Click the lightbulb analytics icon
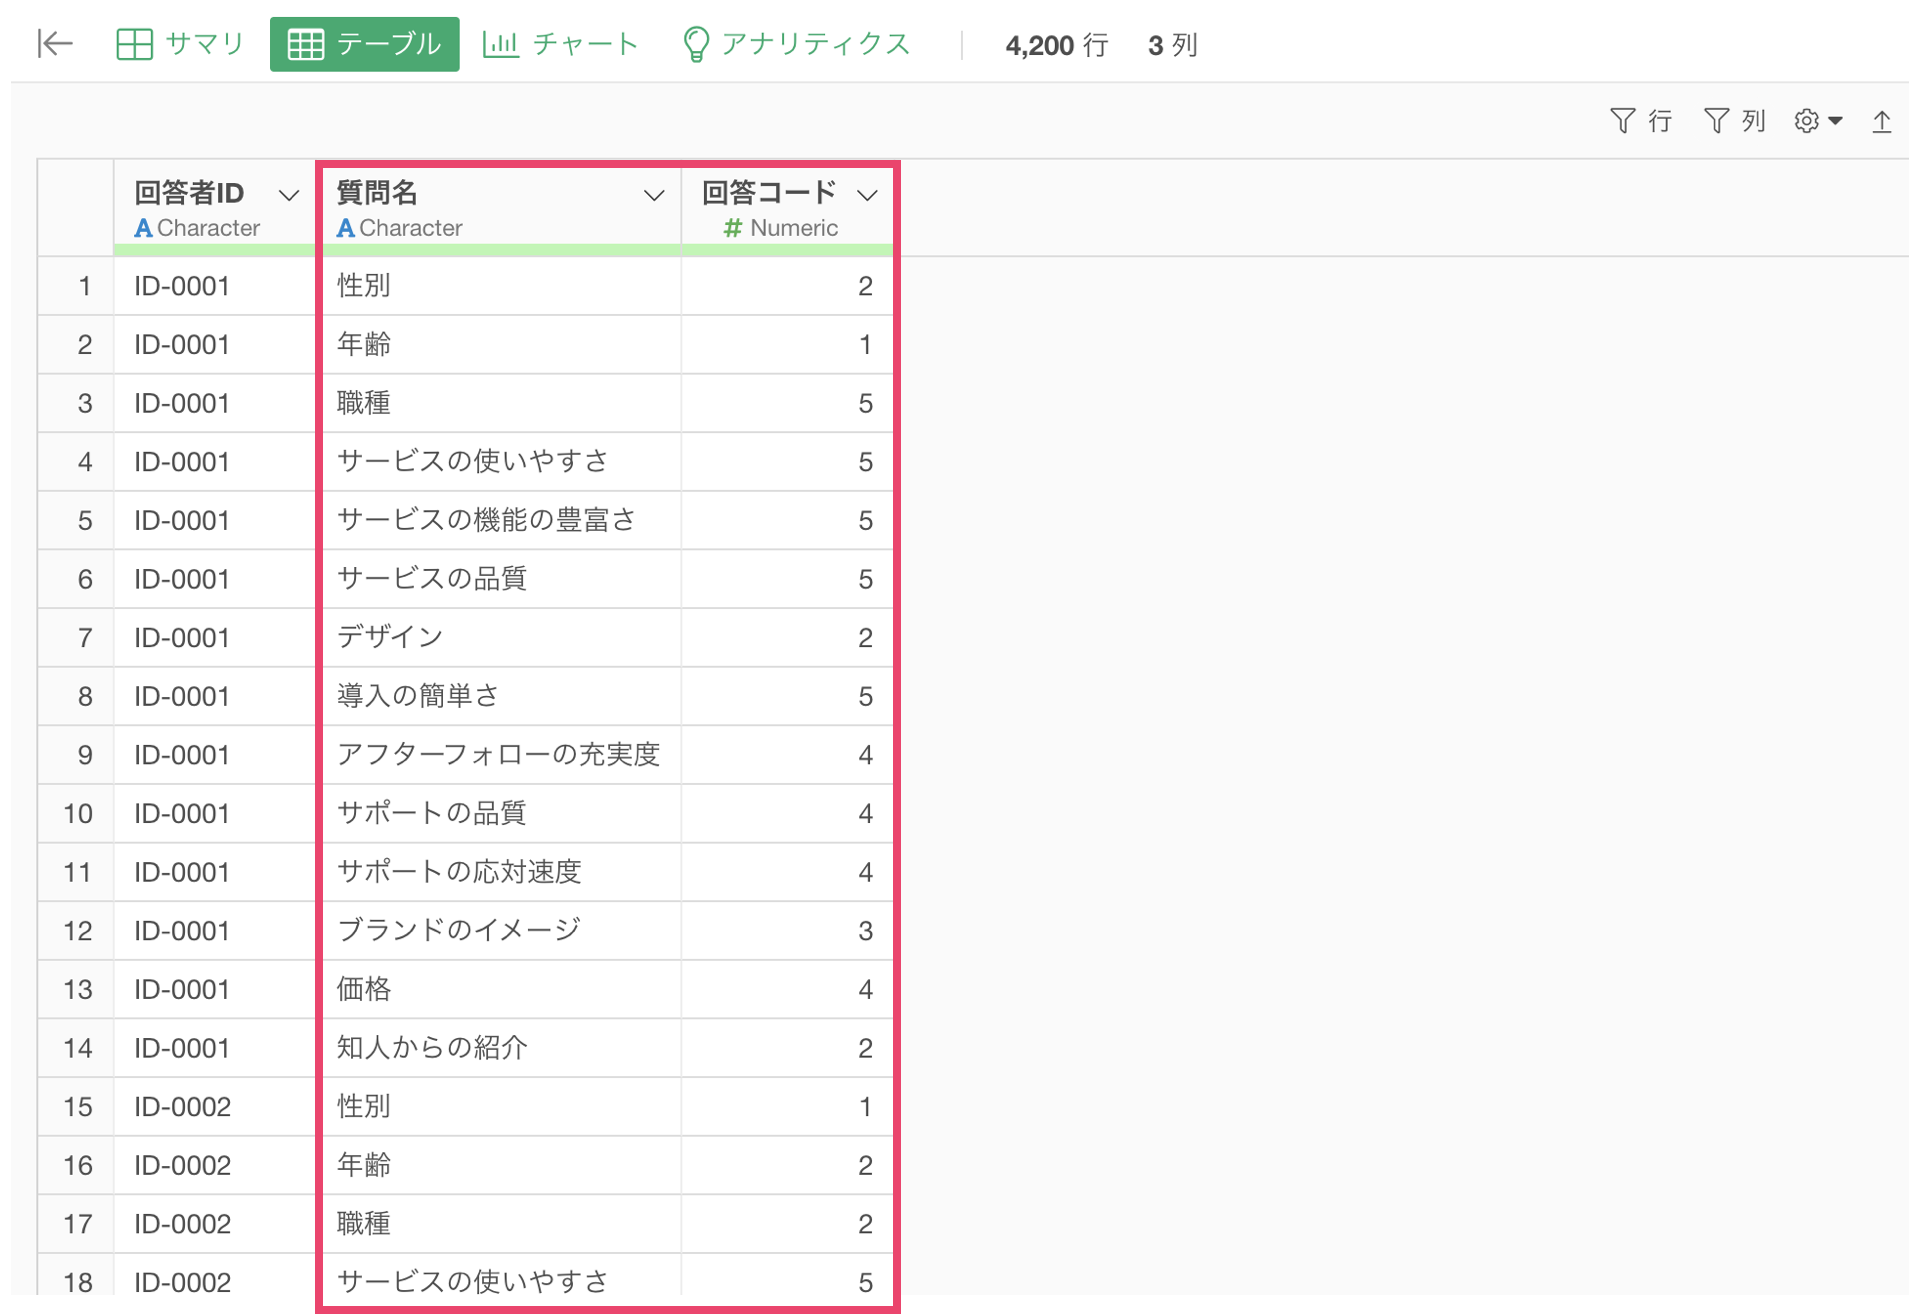The image size is (1920, 1316). [695, 44]
